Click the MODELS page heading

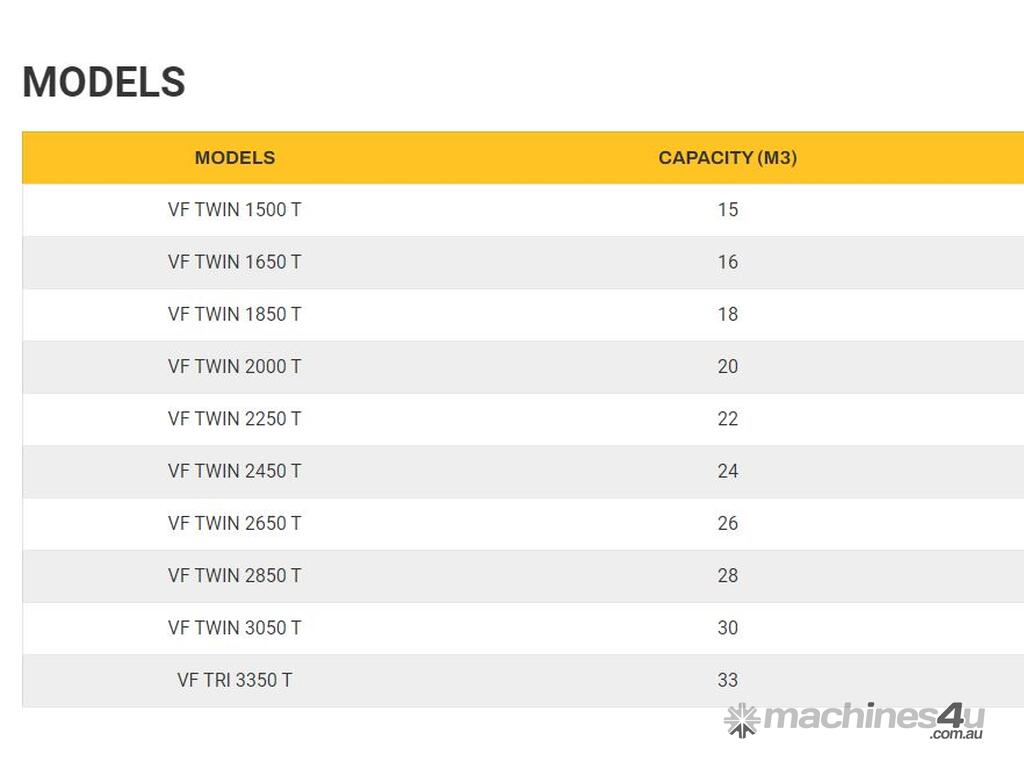[x=104, y=82]
